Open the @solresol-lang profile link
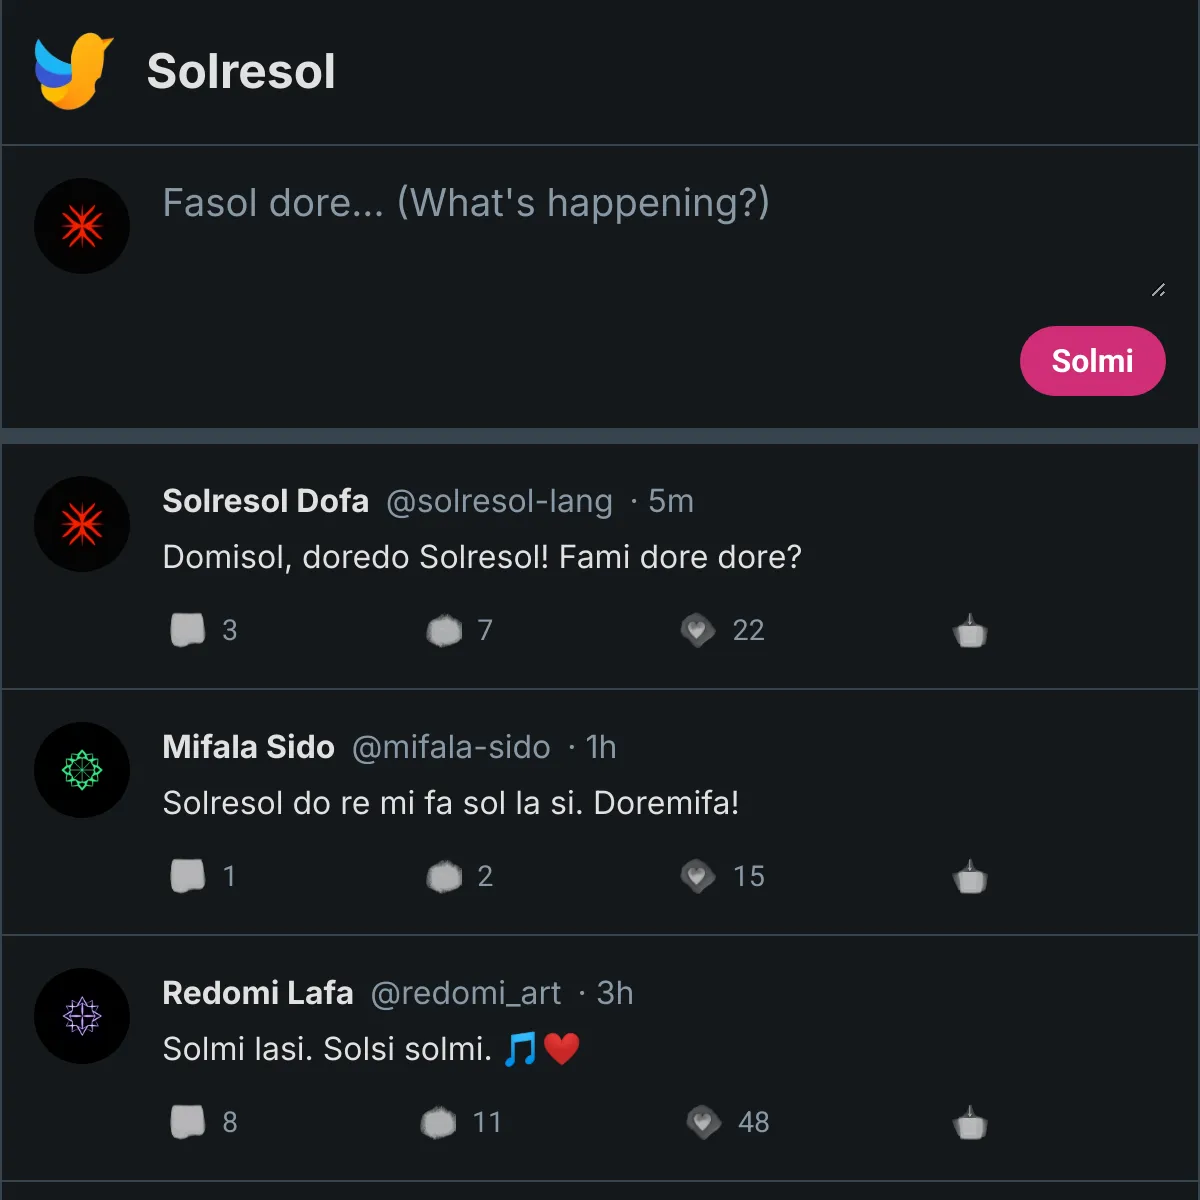The image size is (1200, 1200). (500, 502)
